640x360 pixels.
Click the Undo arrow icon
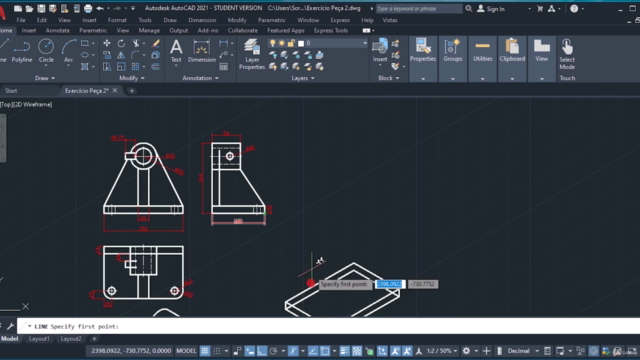pos(100,8)
